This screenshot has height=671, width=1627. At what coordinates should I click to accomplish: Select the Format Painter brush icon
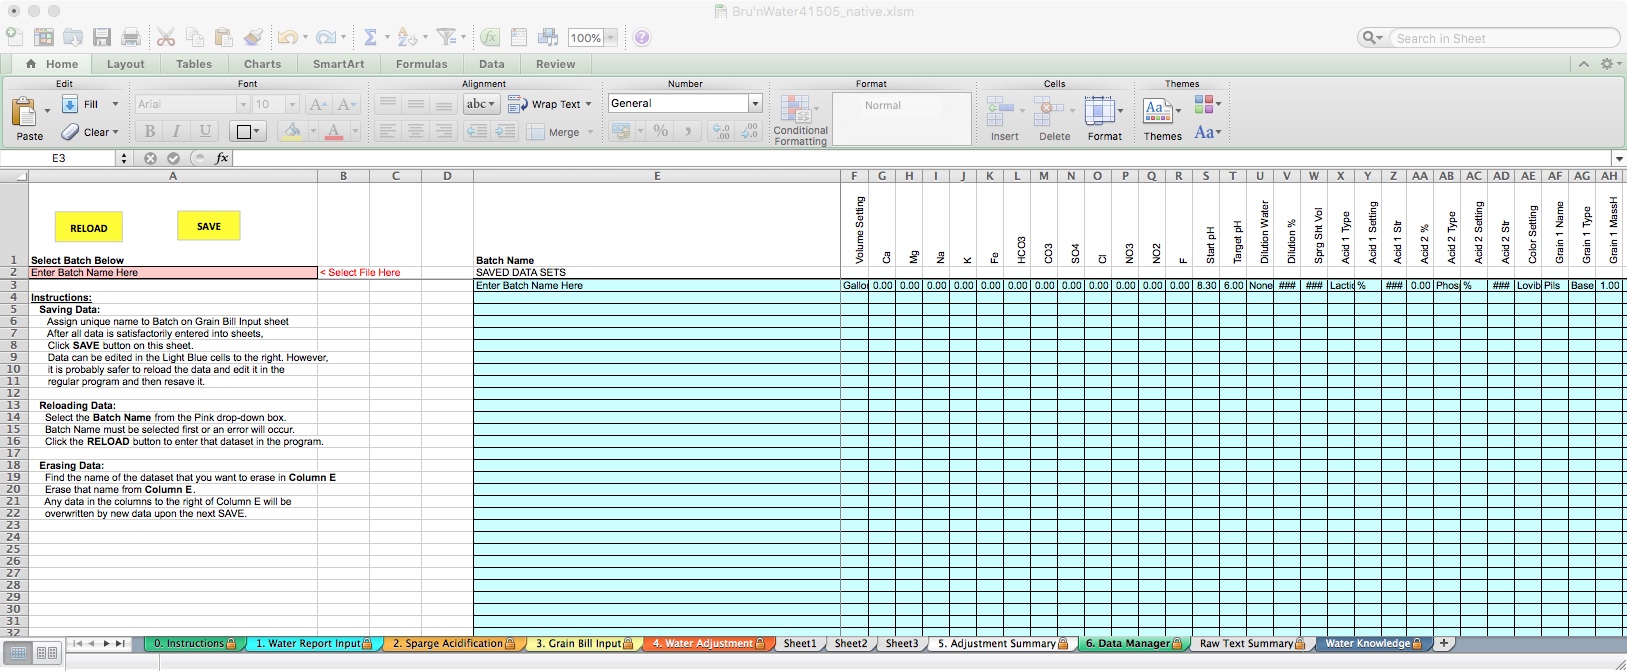(253, 38)
